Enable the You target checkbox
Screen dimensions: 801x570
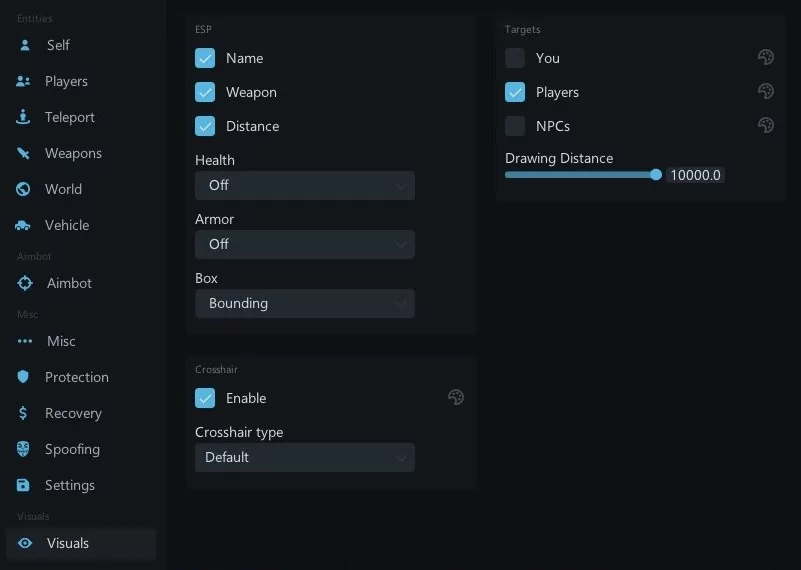pyautogui.click(x=515, y=58)
